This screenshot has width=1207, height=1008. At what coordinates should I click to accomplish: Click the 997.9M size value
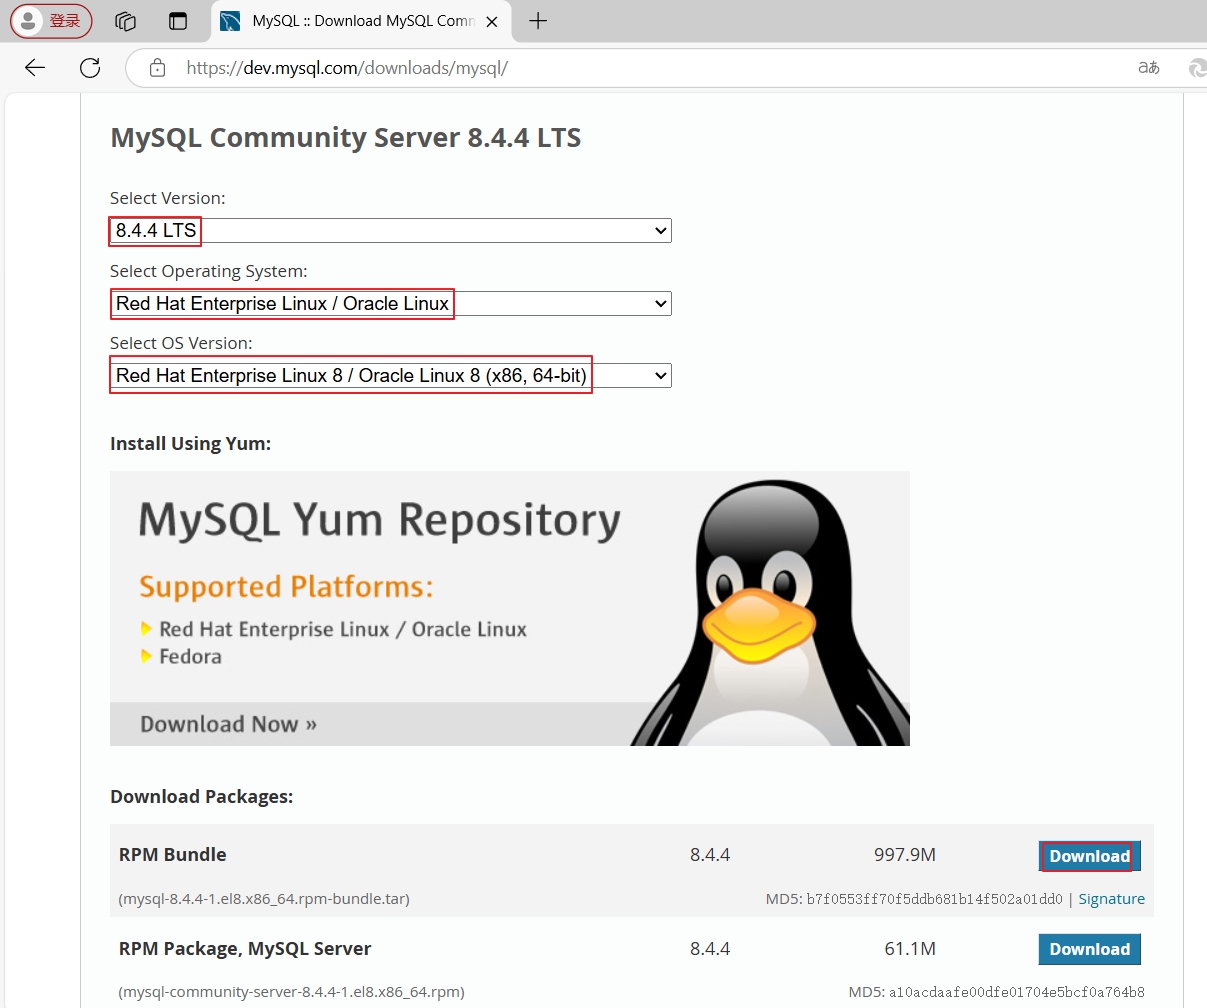905,855
